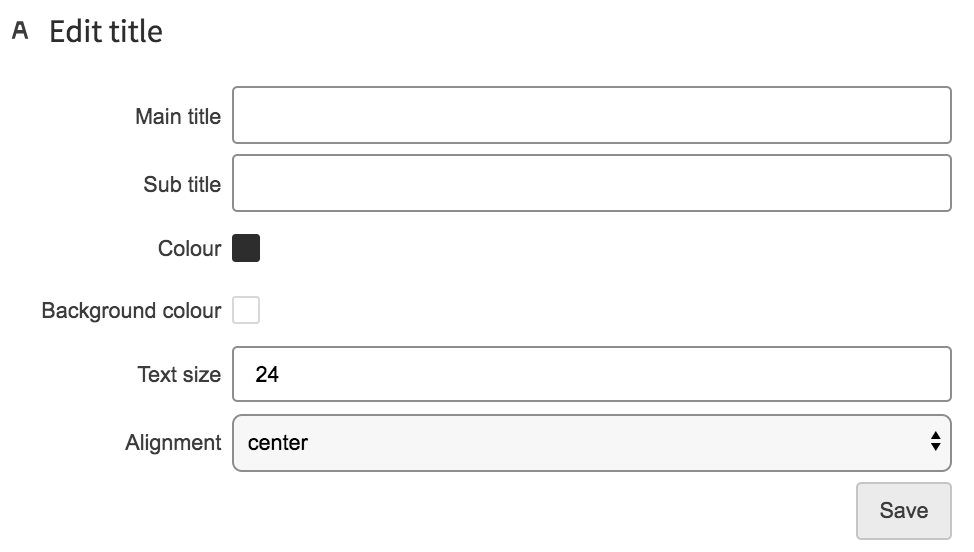Click the Alignment label

pos(173,443)
